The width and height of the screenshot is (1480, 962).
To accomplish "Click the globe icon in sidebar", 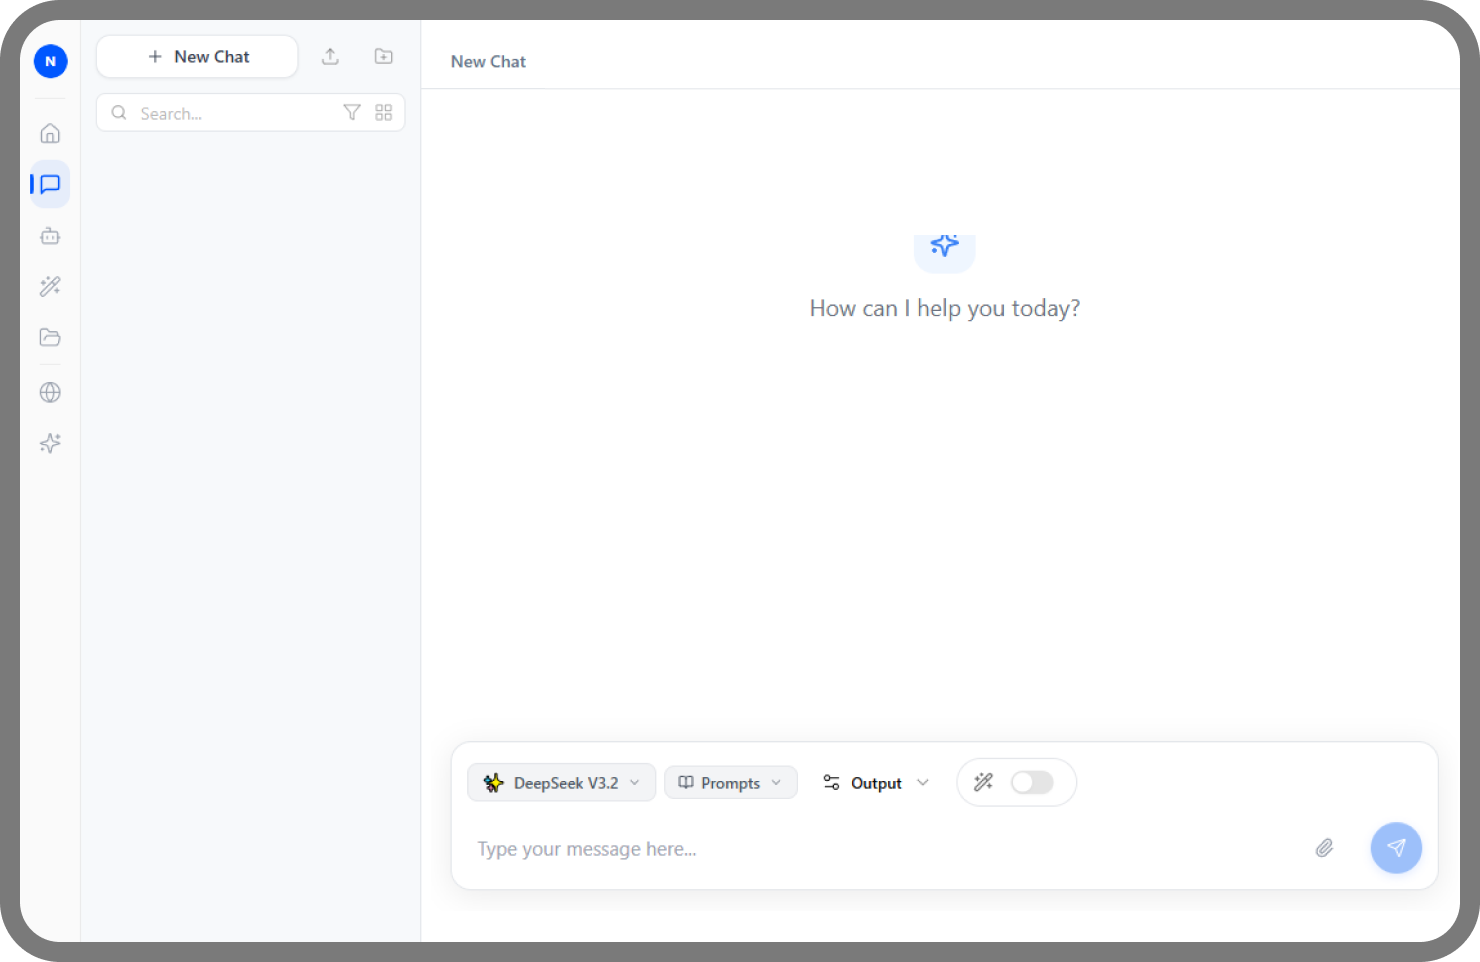I will click(x=50, y=392).
